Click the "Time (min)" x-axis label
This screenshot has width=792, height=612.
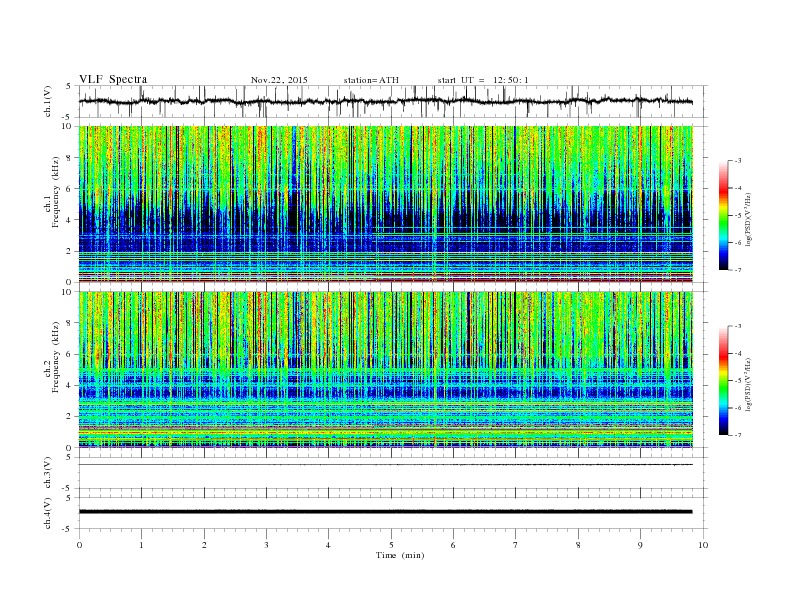pos(400,555)
